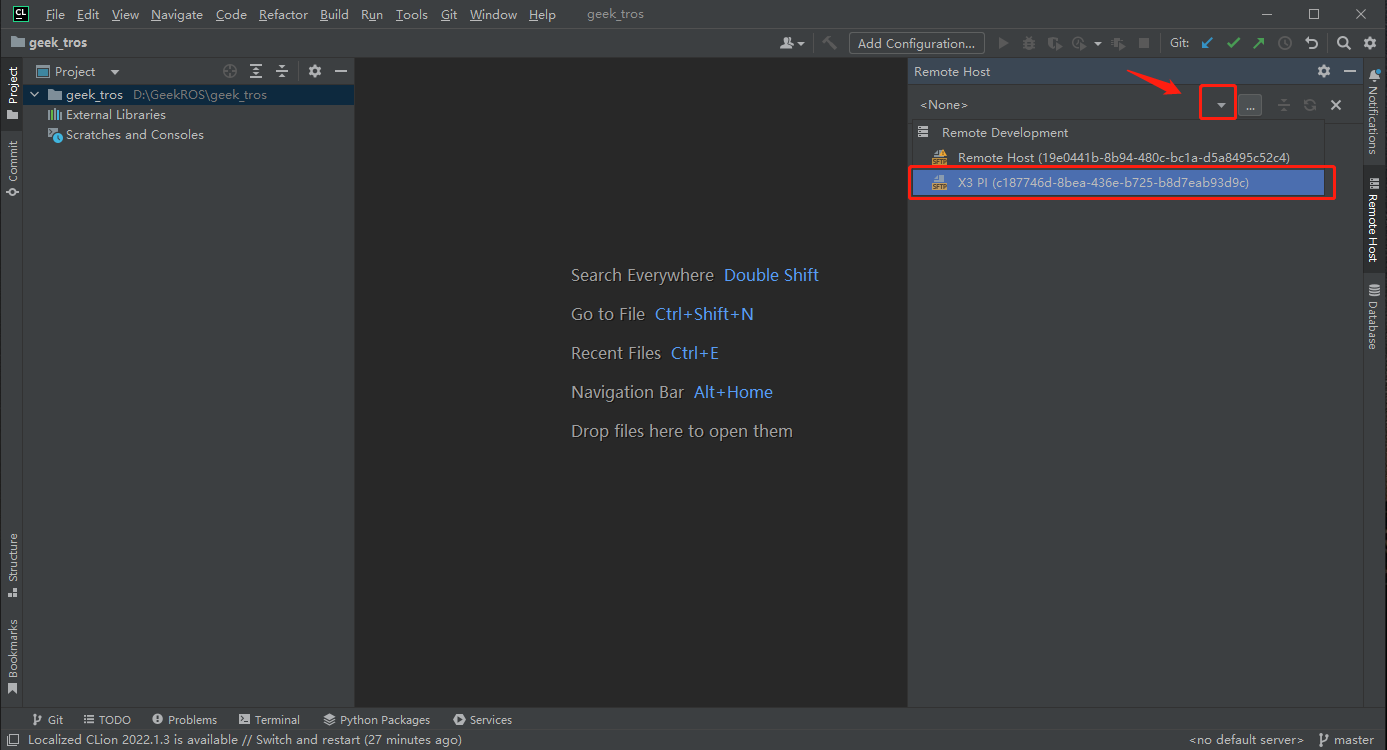Collapse the geek_tros project tree node
This screenshot has height=750, width=1387.
35,95
